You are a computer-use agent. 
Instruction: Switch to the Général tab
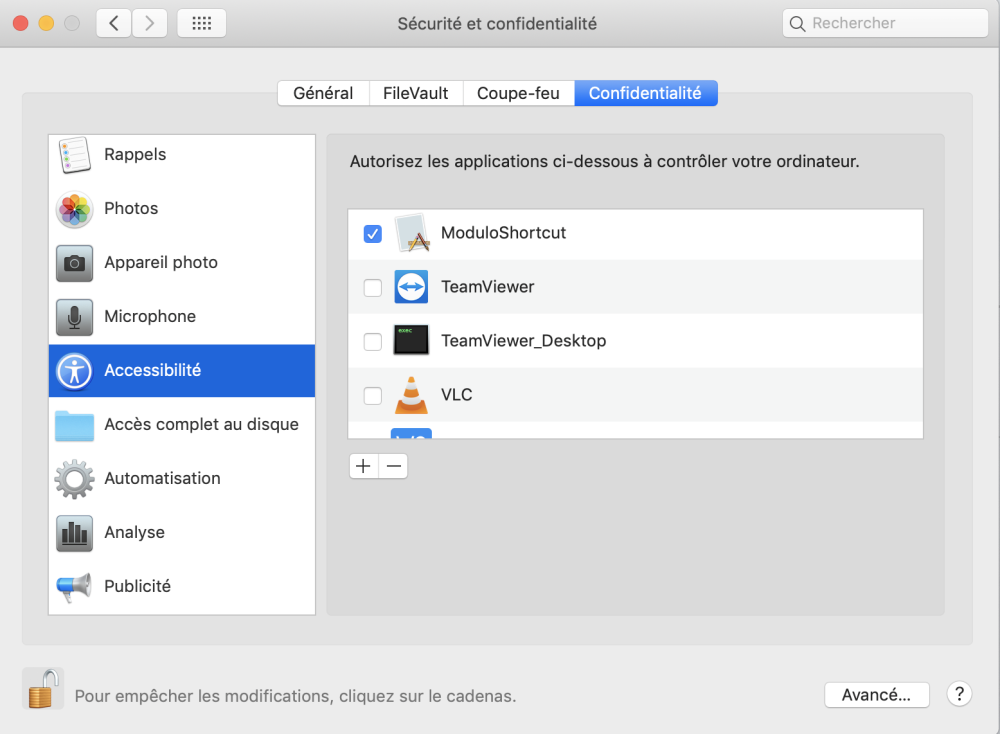(x=323, y=93)
